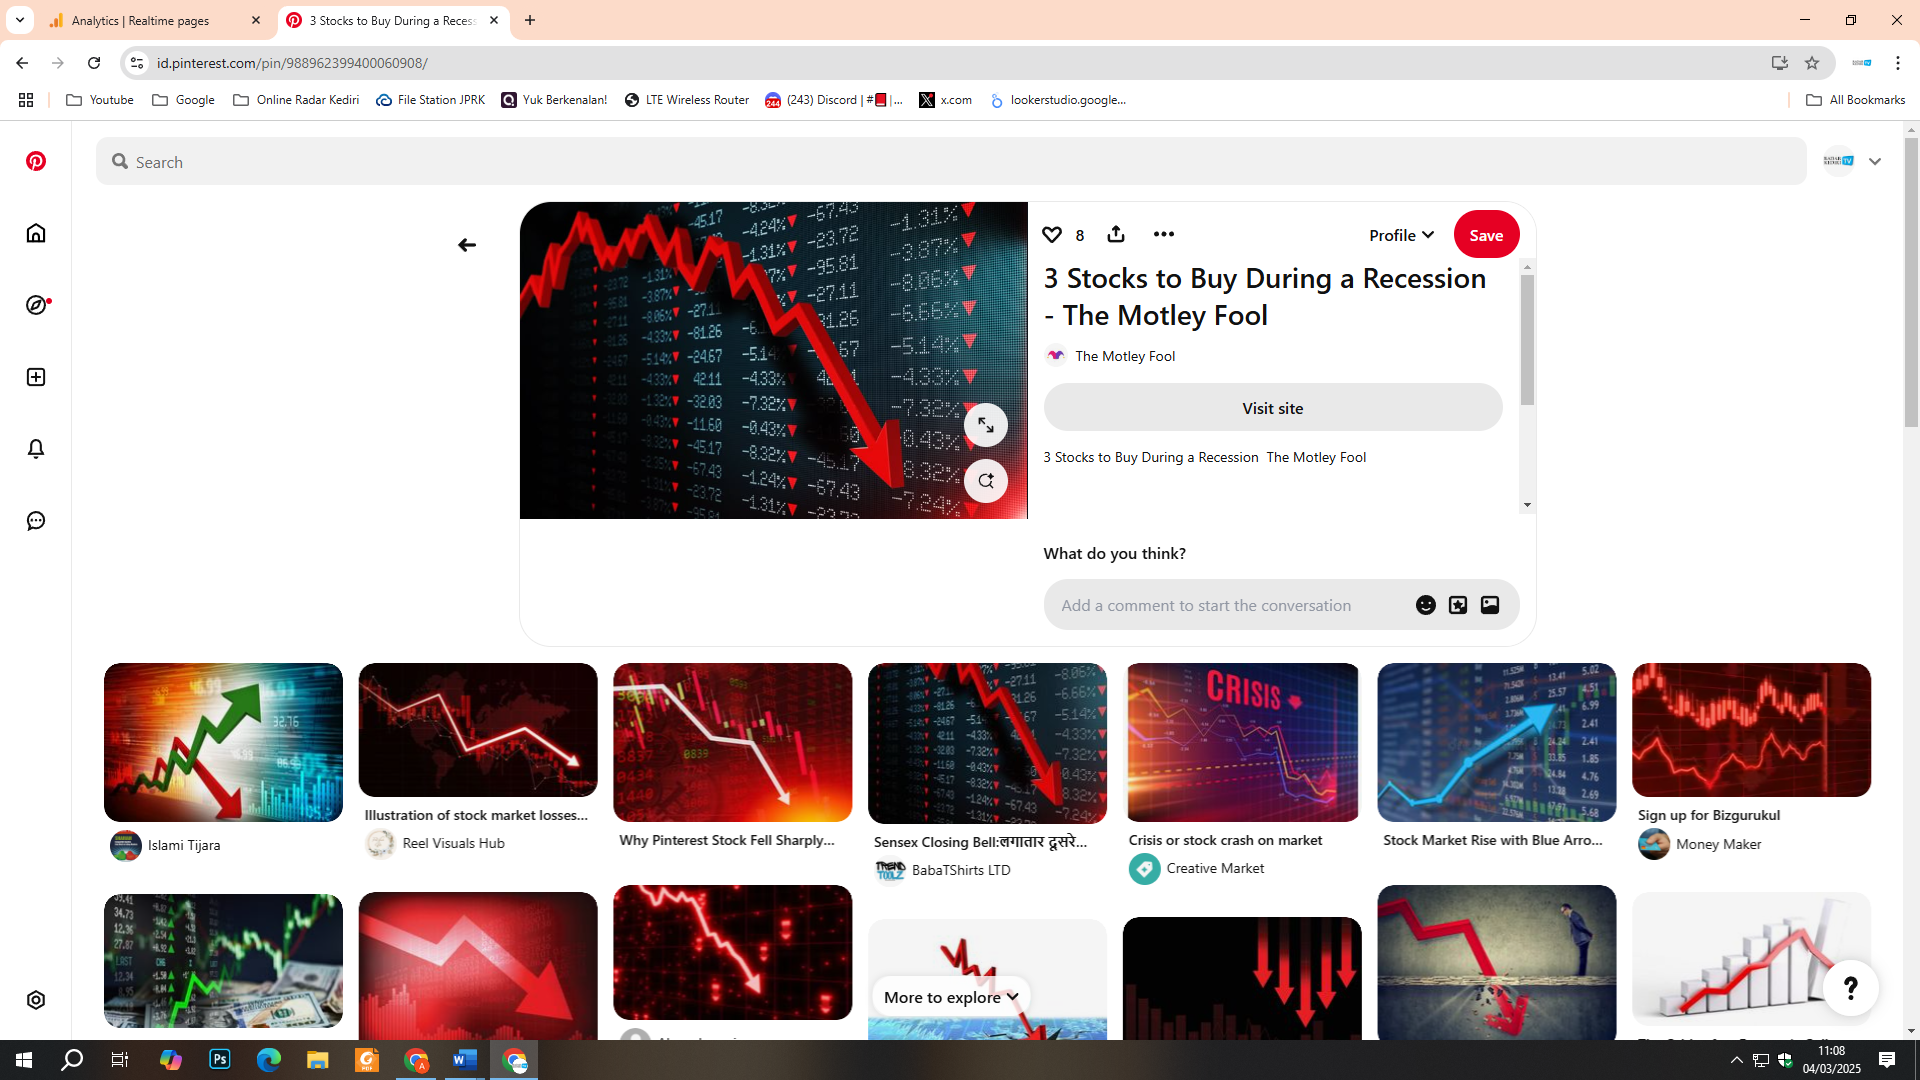This screenshot has height=1080, width=1920.
Task: Share this pin via share icon
Action: (x=1116, y=234)
